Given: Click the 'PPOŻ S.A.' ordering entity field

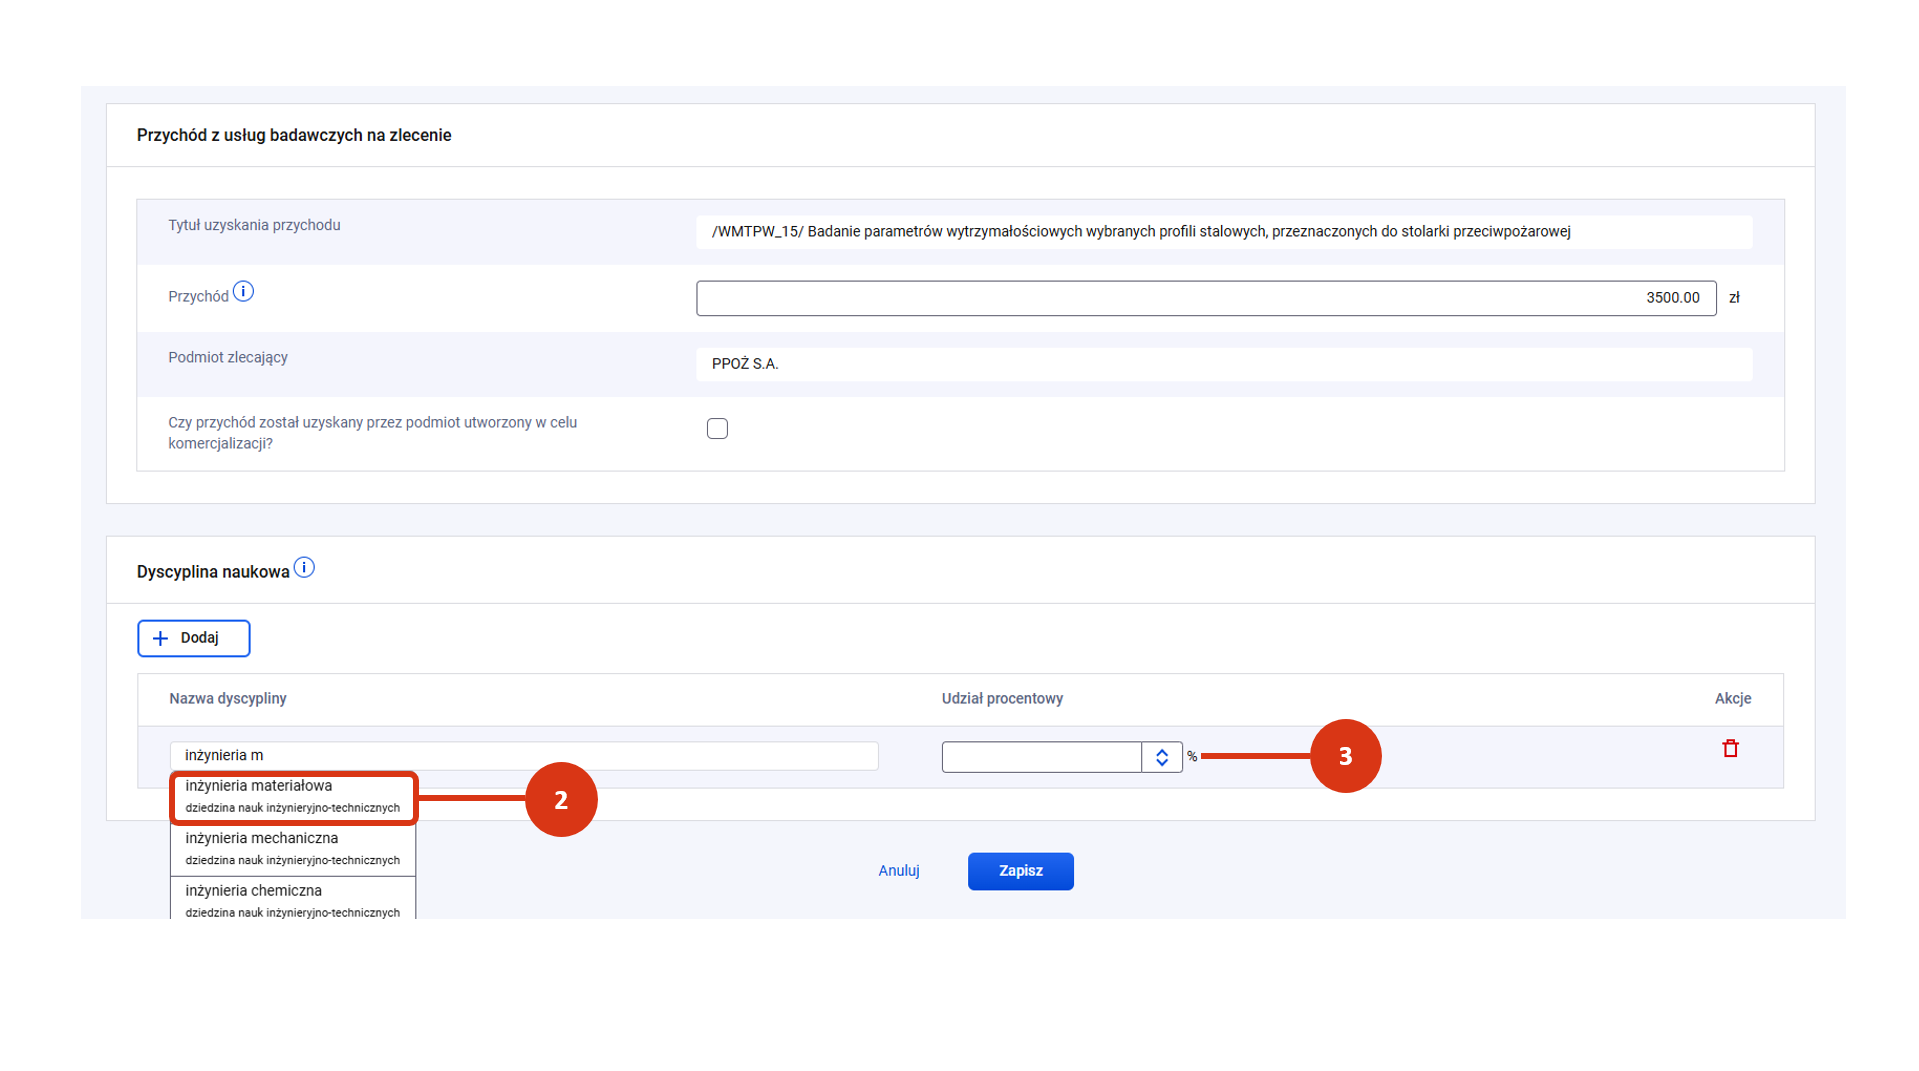Looking at the screenshot, I should (1223, 364).
